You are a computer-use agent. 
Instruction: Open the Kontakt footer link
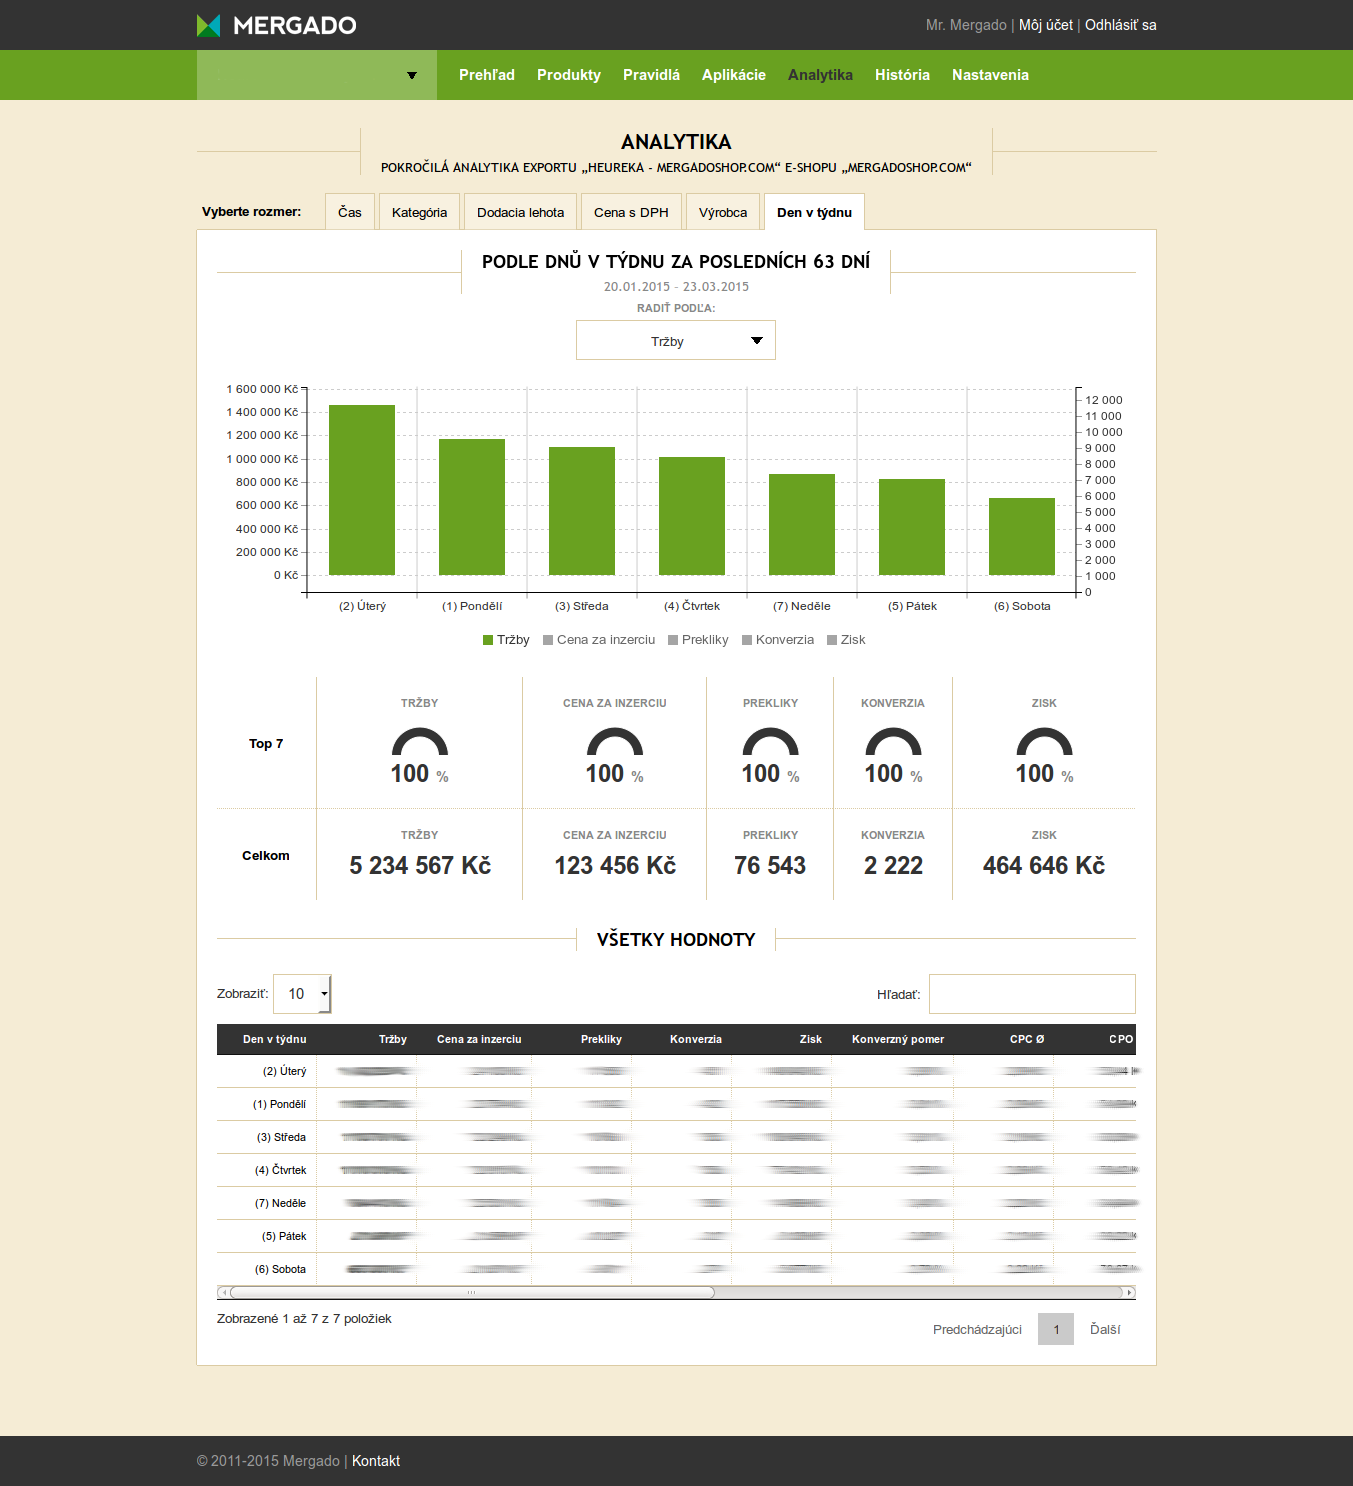point(376,1461)
